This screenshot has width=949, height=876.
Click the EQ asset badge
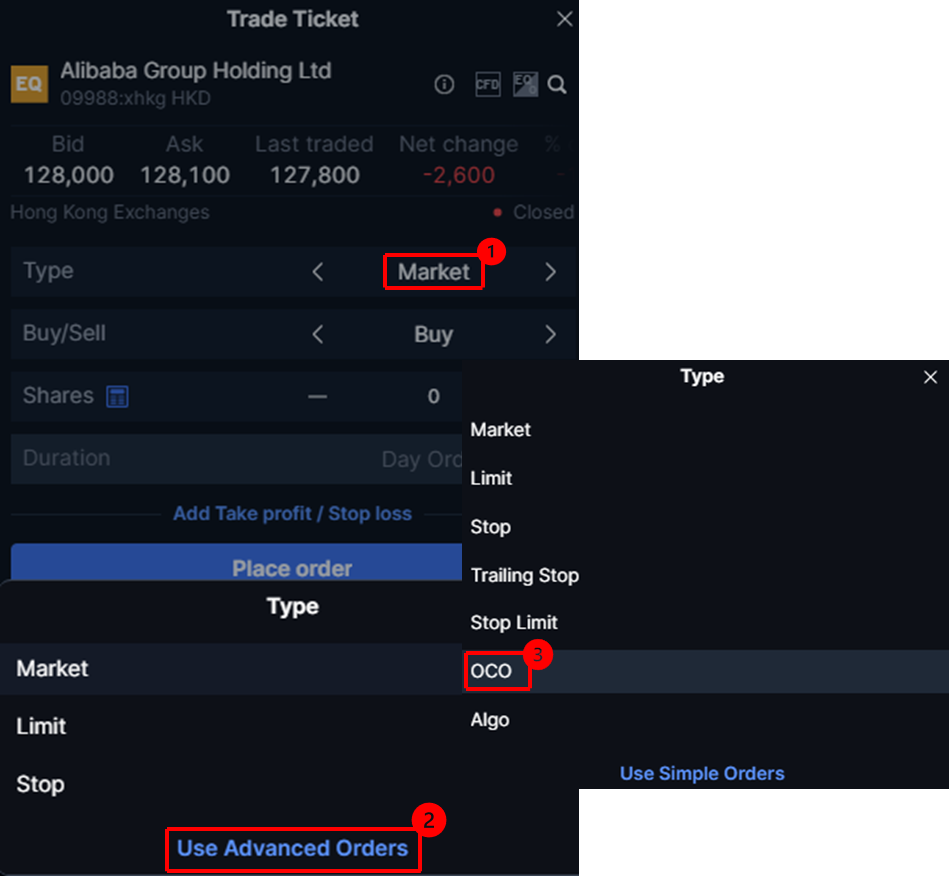[29, 84]
